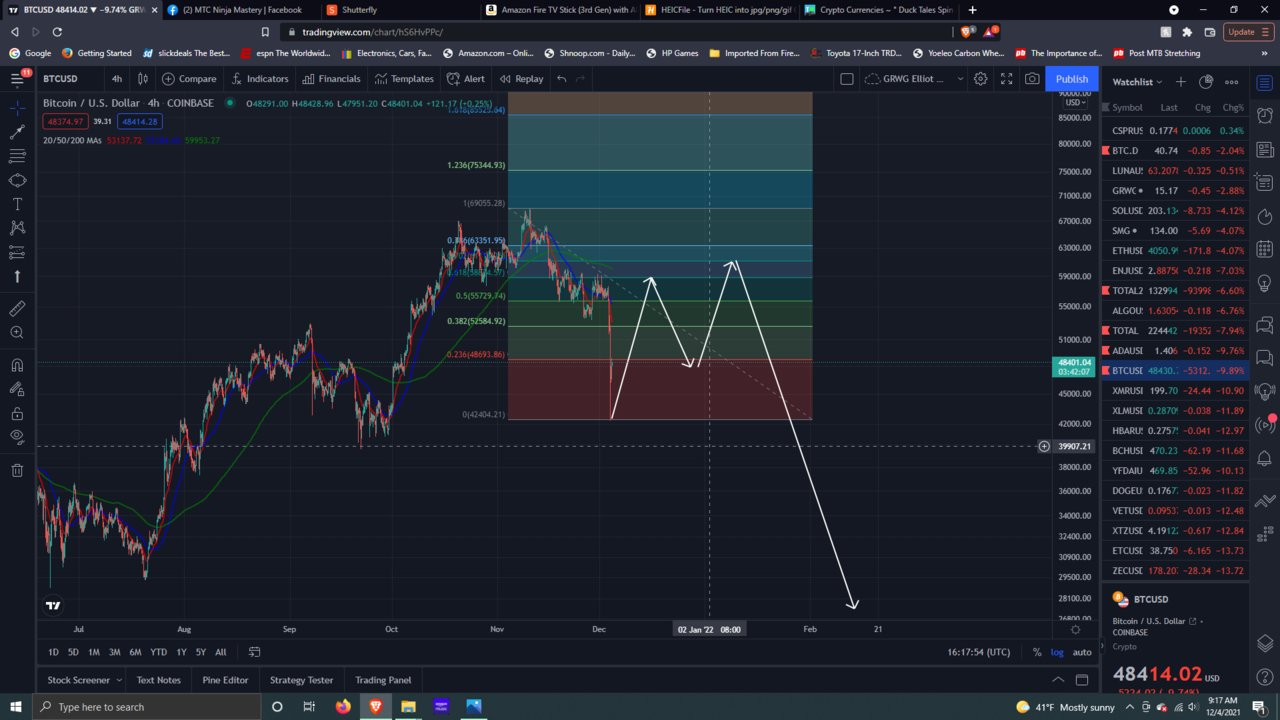1280x720 pixels.
Task: Toggle lock all drawing tools
Action: [17, 413]
